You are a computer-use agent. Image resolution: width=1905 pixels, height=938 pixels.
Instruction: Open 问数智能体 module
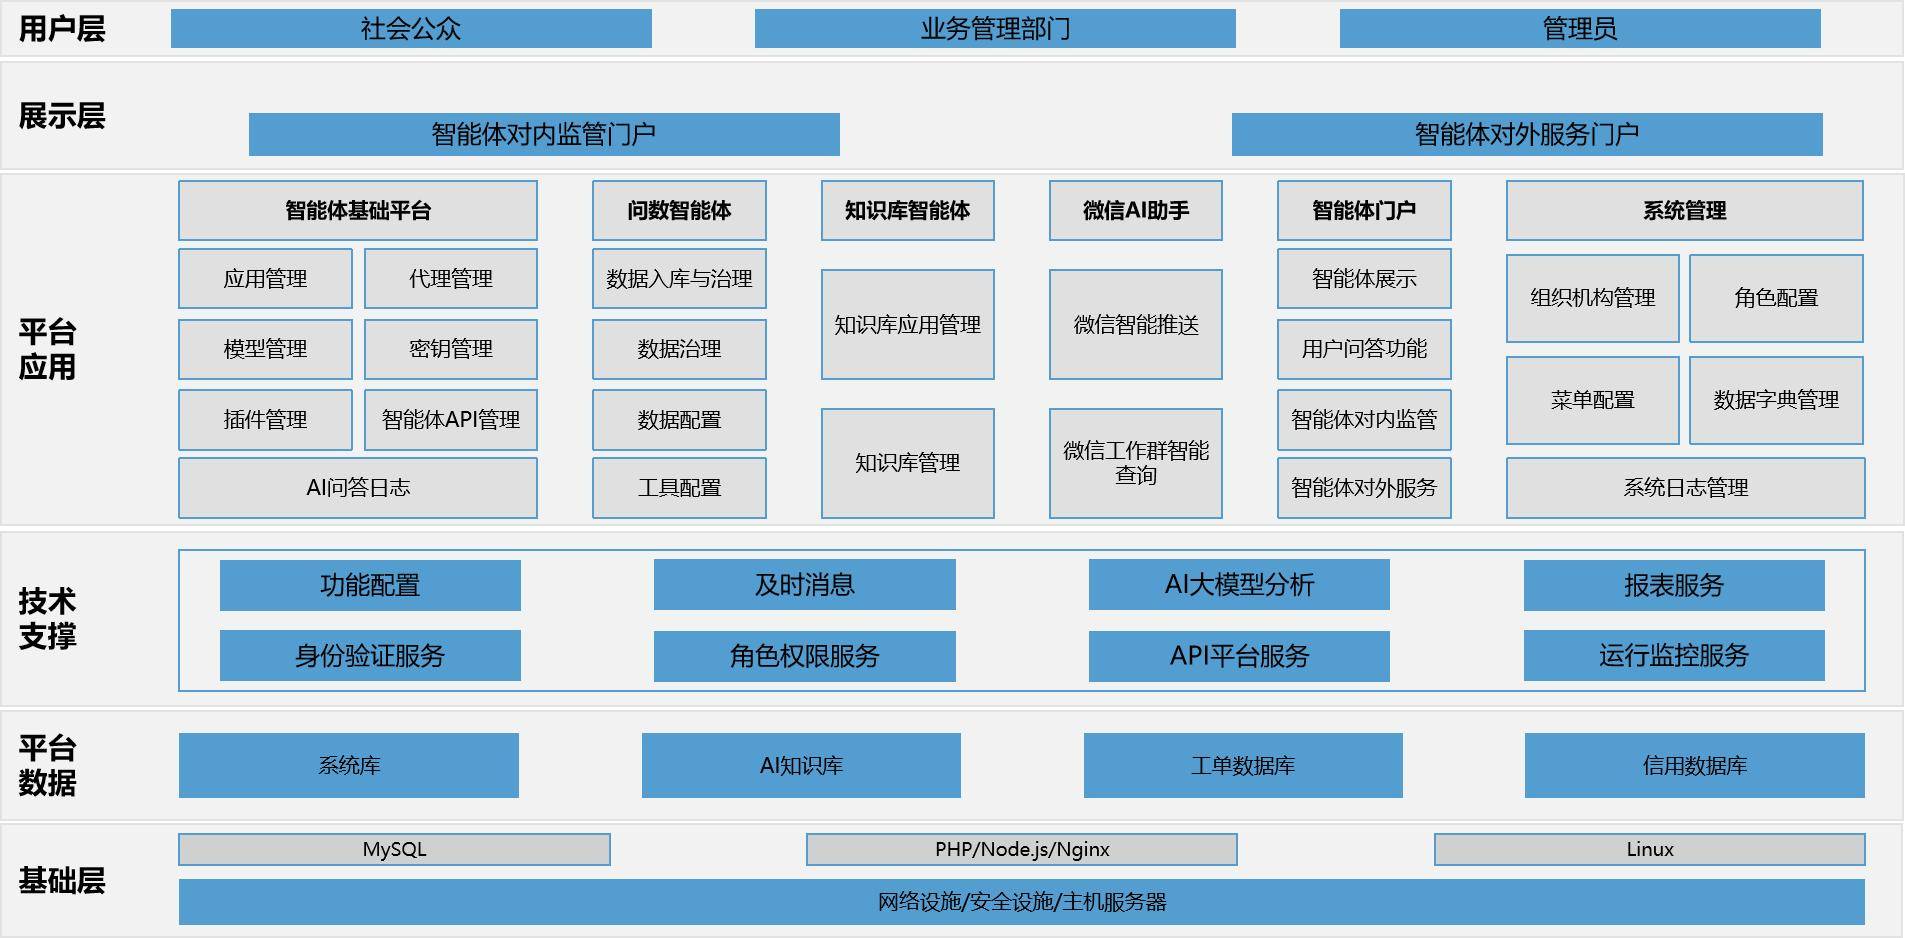tap(678, 210)
